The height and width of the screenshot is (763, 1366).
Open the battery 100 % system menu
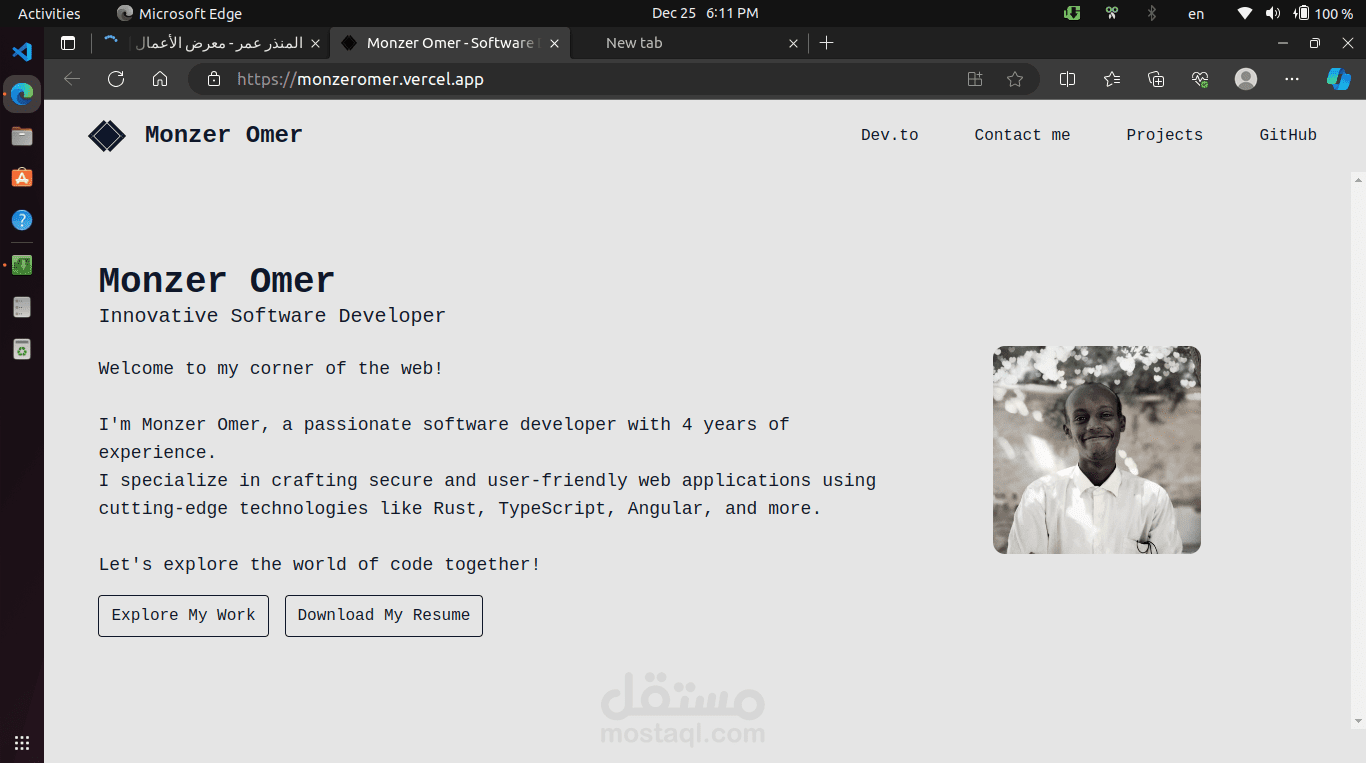click(x=1323, y=13)
